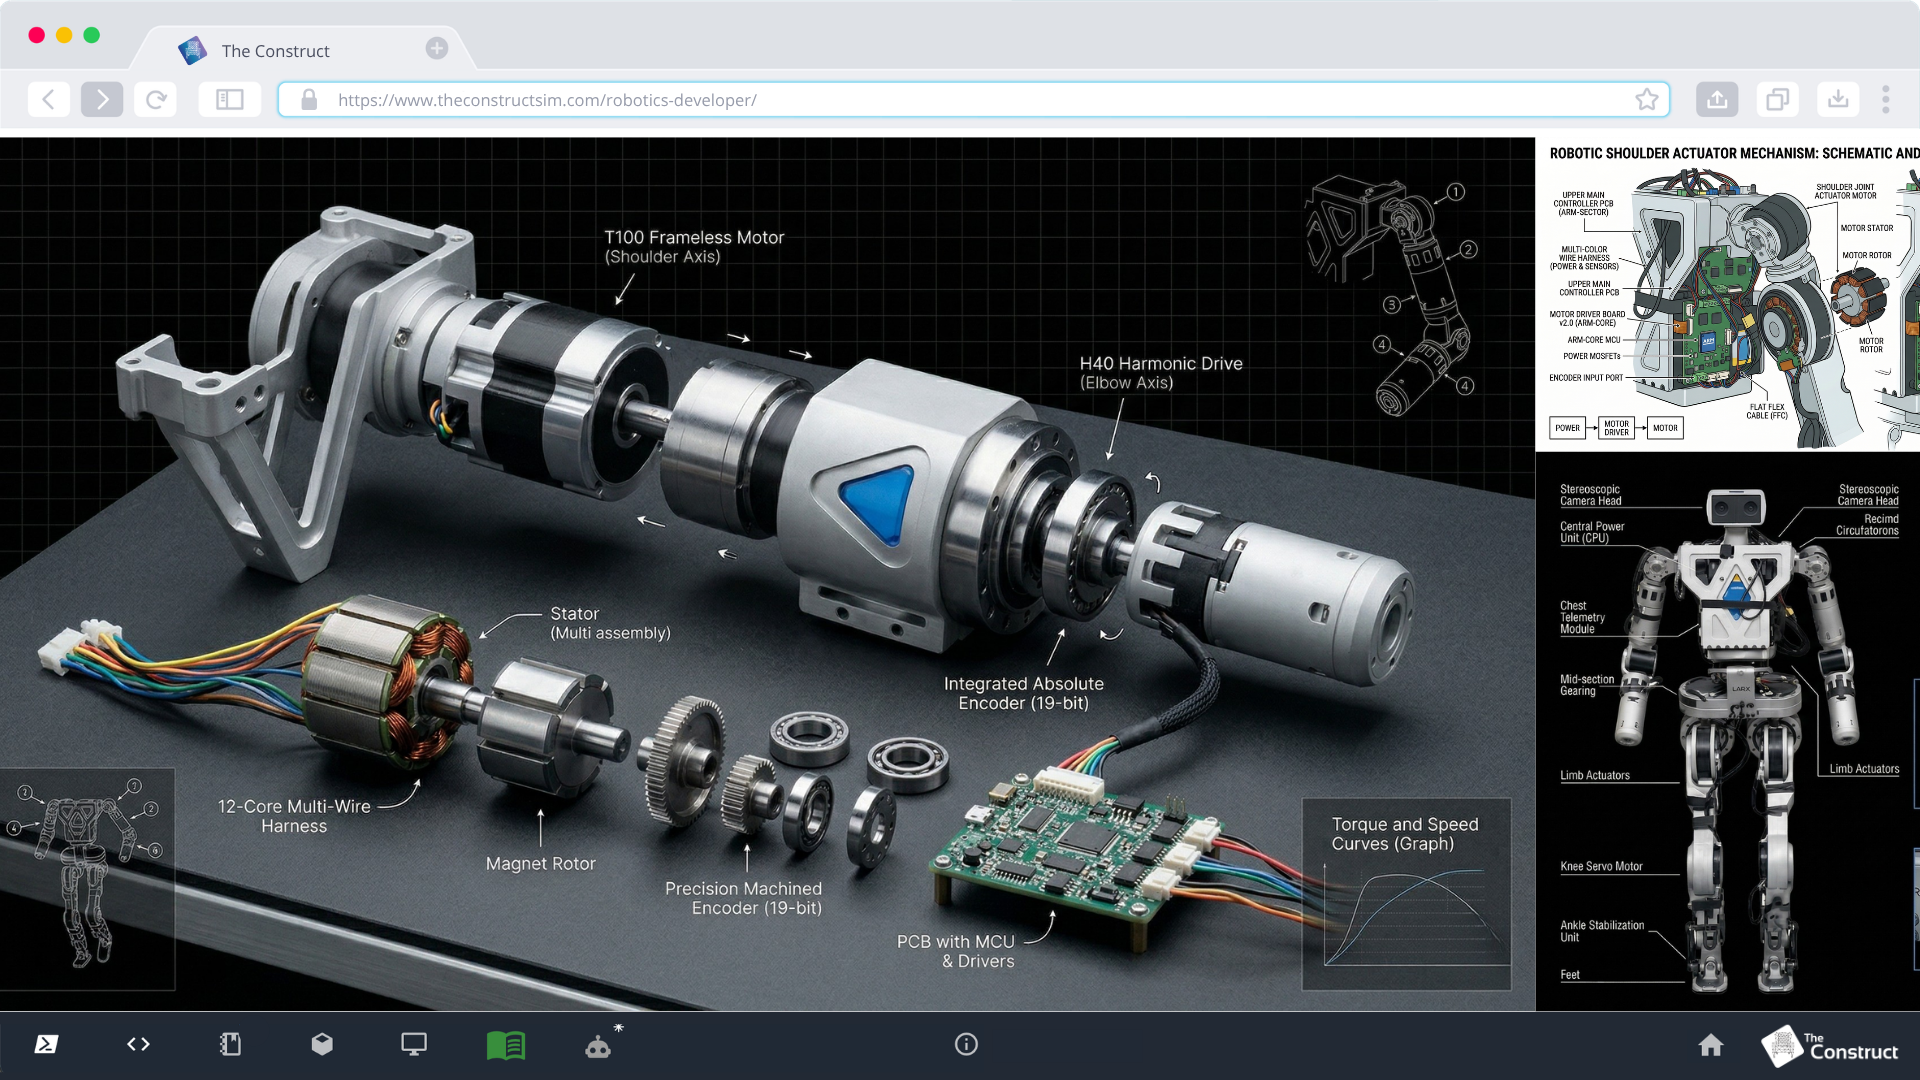Click the browser downloads icon
The image size is (1920, 1080).
[1838, 99]
